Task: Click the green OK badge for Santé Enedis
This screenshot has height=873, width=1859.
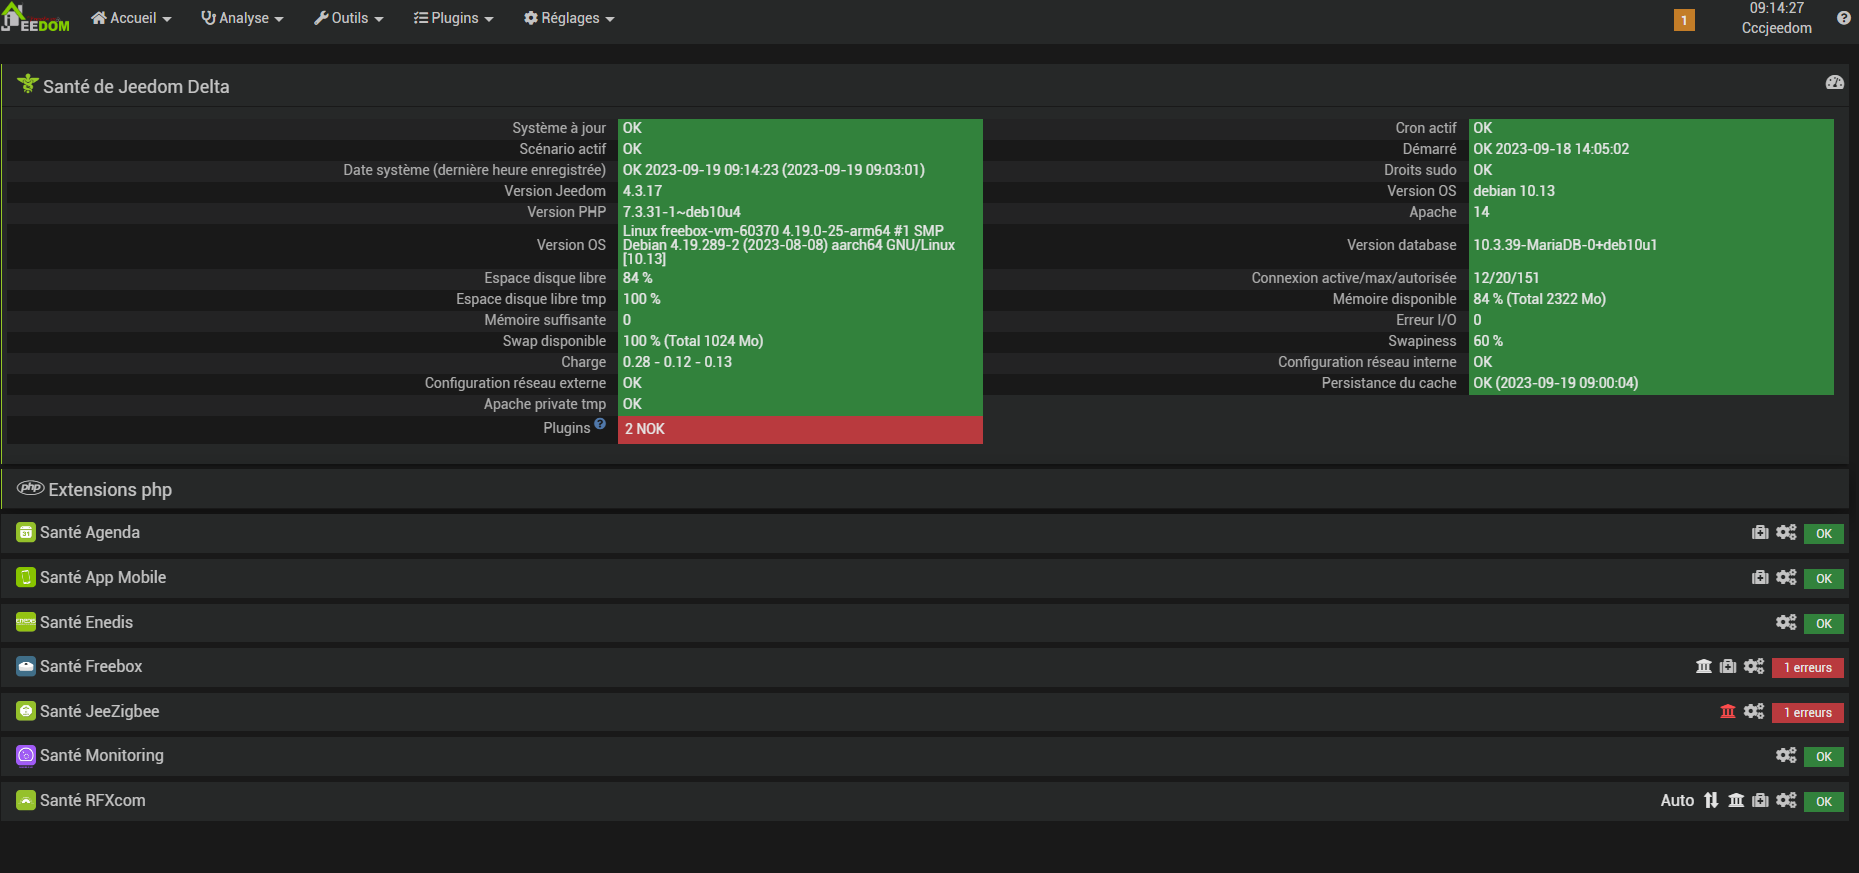Action: click(x=1824, y=624)
